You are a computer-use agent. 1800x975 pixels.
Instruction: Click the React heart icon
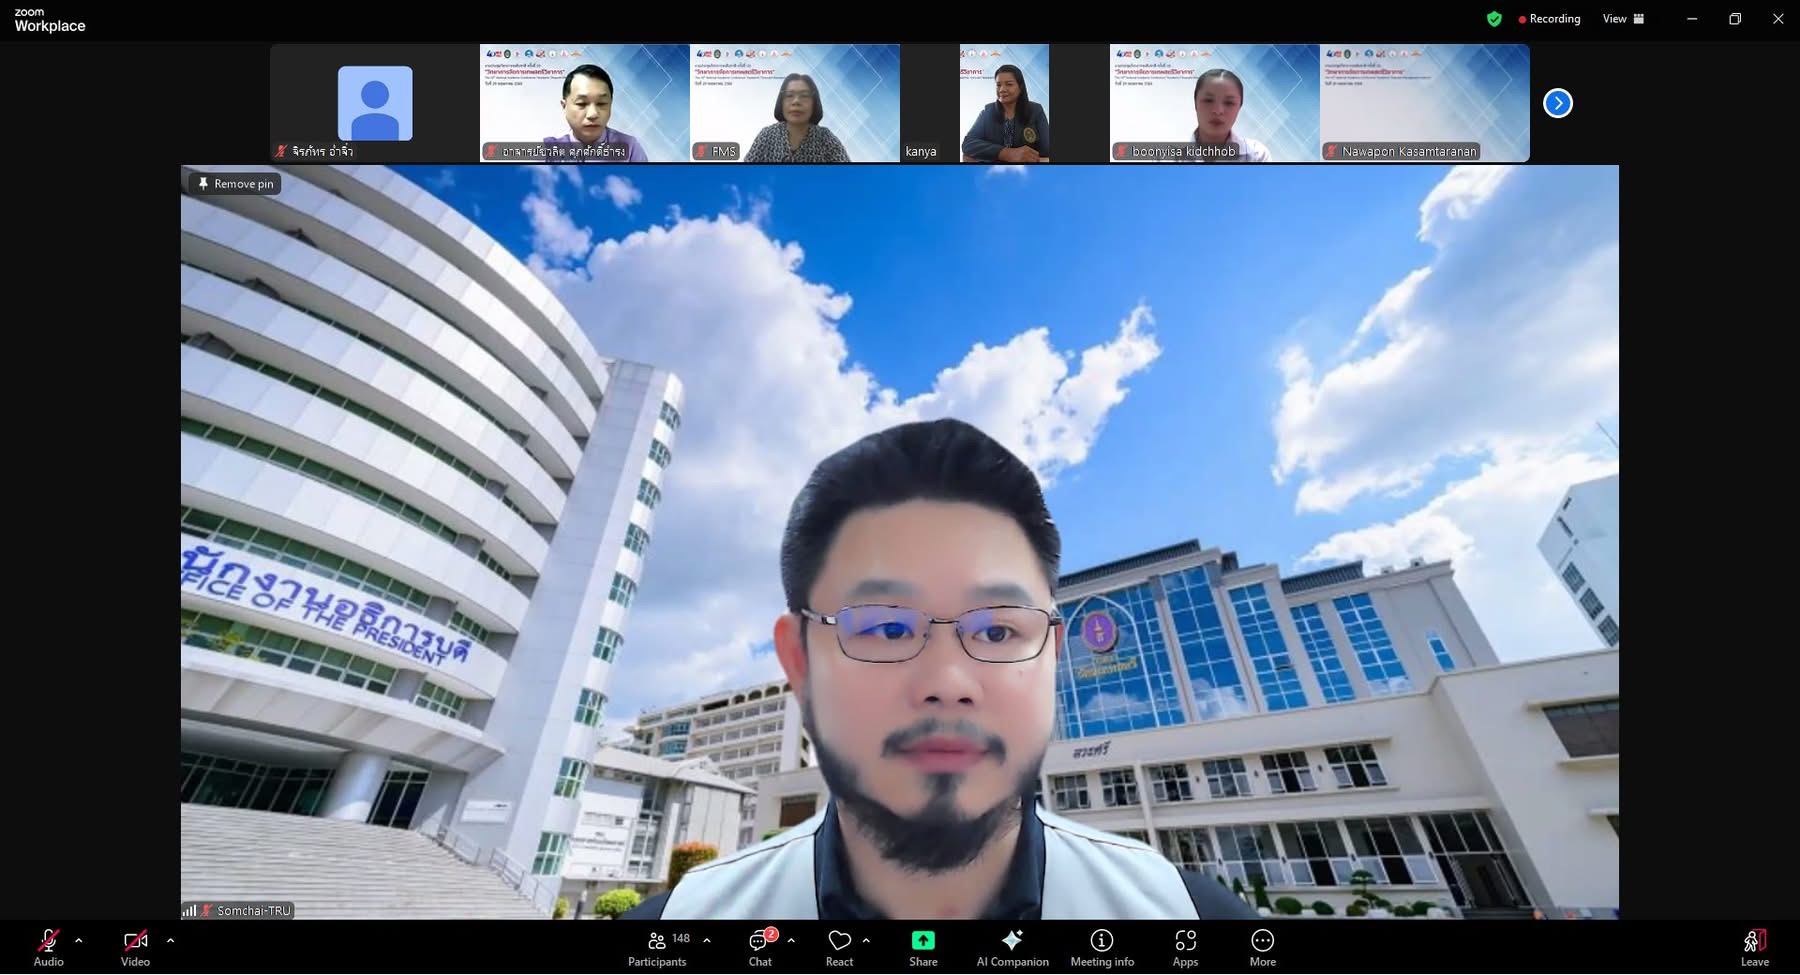point(839,948)
